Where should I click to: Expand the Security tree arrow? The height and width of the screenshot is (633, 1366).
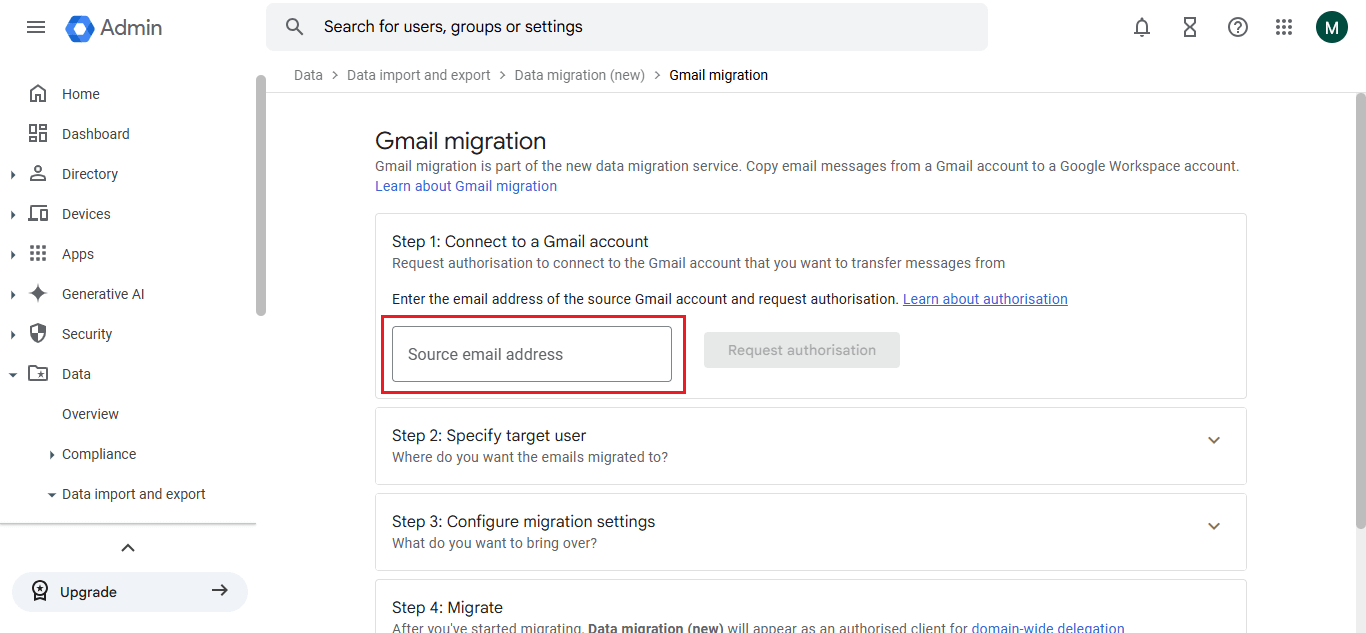tap(13, 335)
